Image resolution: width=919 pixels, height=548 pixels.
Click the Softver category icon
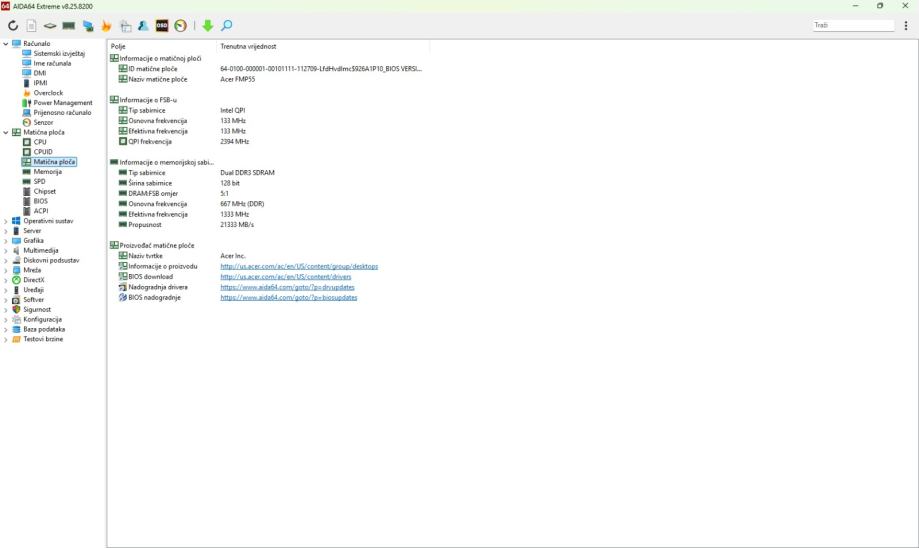[x=16, y=300]
